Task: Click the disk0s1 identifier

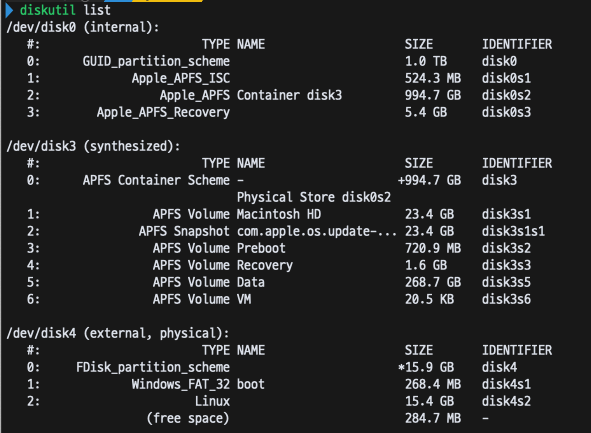Action: click(x=506, y=78)
